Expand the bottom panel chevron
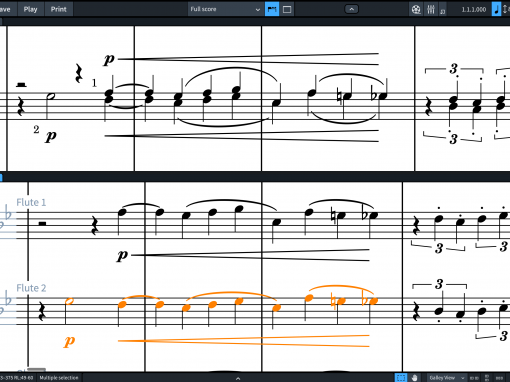 238,378
